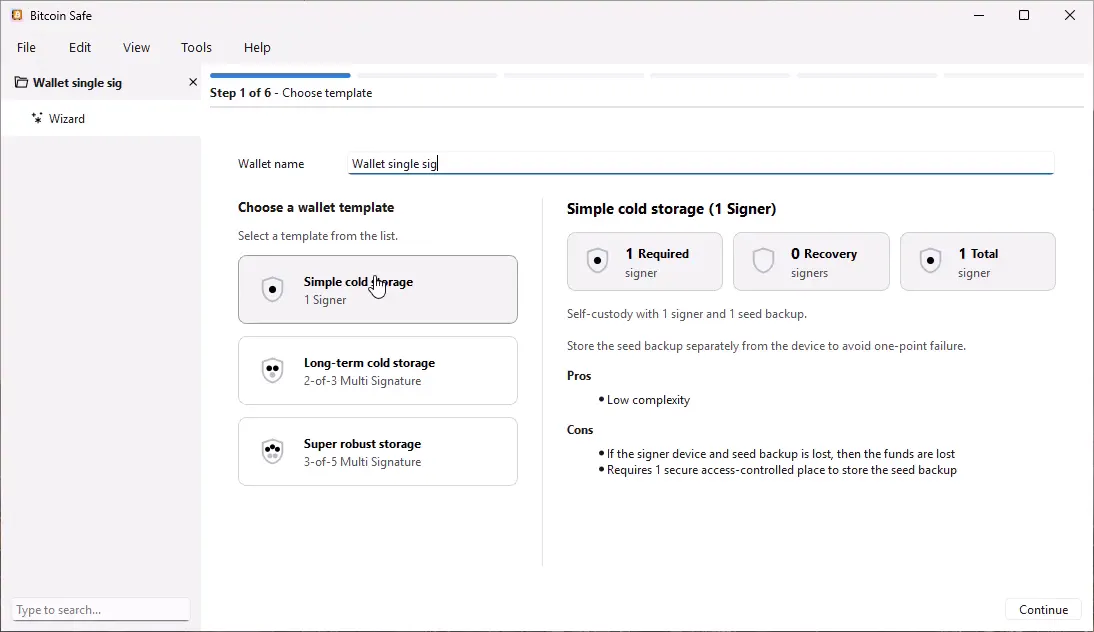The height and width of the screenshot is (632, 1094).
Task: Click the first filled step progress segment
Action: point(280,75)
